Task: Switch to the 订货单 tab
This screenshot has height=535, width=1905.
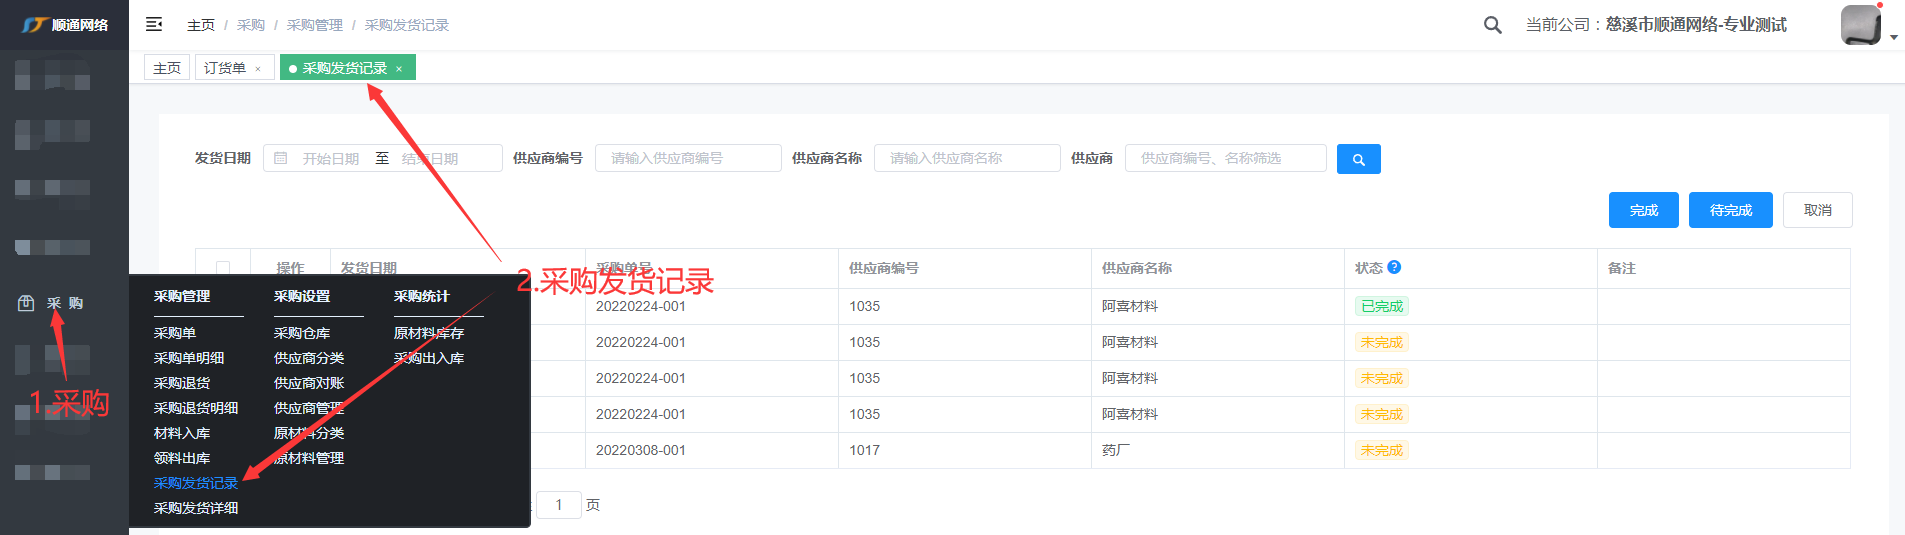Action: point(225,68)
